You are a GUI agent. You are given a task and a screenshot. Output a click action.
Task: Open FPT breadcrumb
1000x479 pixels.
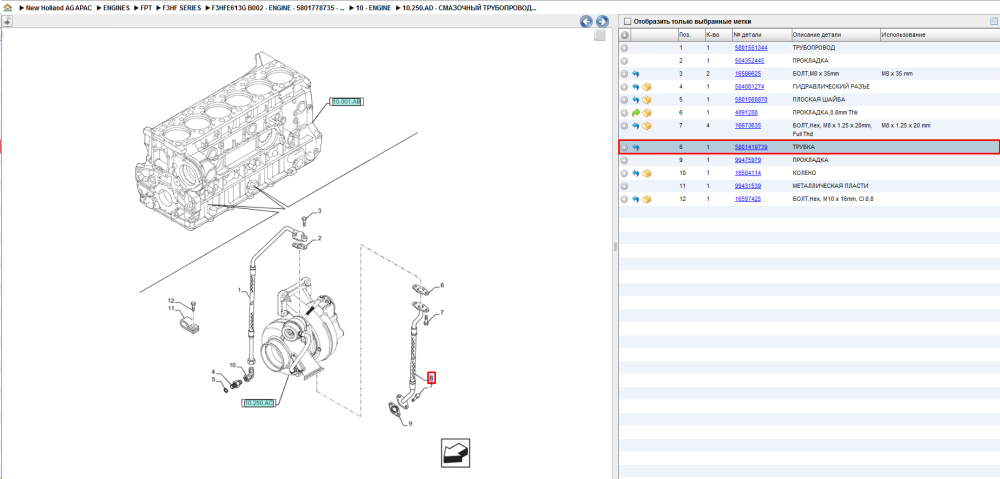[146, 8]
